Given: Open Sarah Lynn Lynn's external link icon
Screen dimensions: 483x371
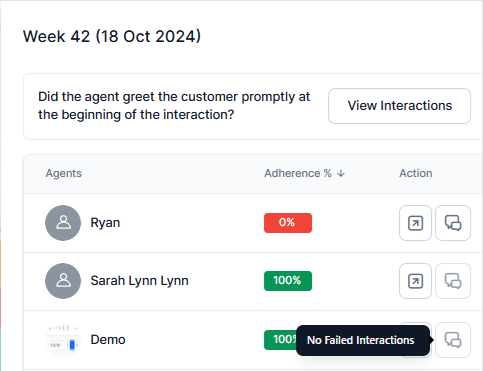Looking at the screenshot, I should click(x=415, y=281).
